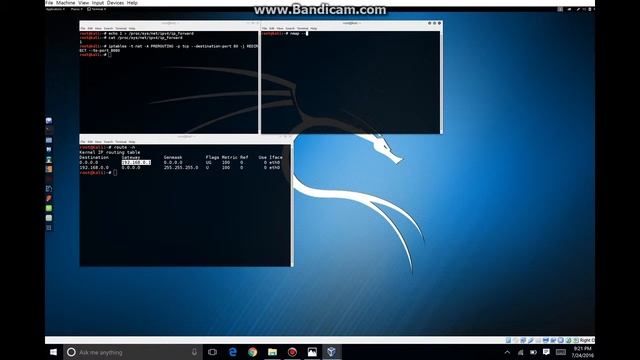The height and width of the screenshot is (360, 640).
Task: Open Terminal menu in nmap terminal
Action: tap(302, 29)
